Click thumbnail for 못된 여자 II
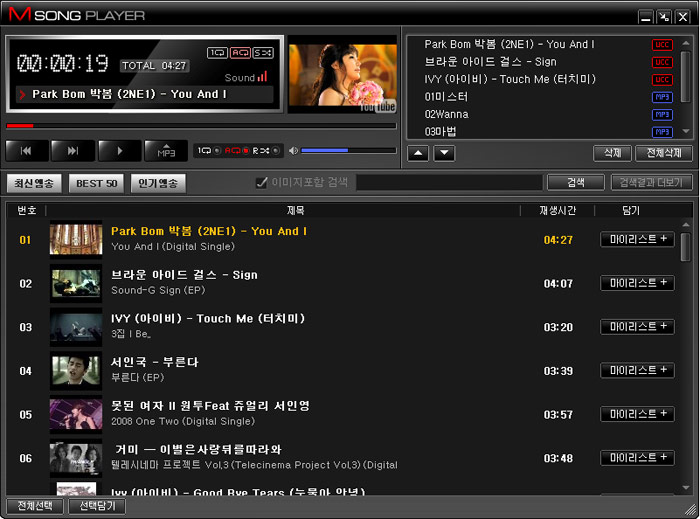 click(76, 414)
